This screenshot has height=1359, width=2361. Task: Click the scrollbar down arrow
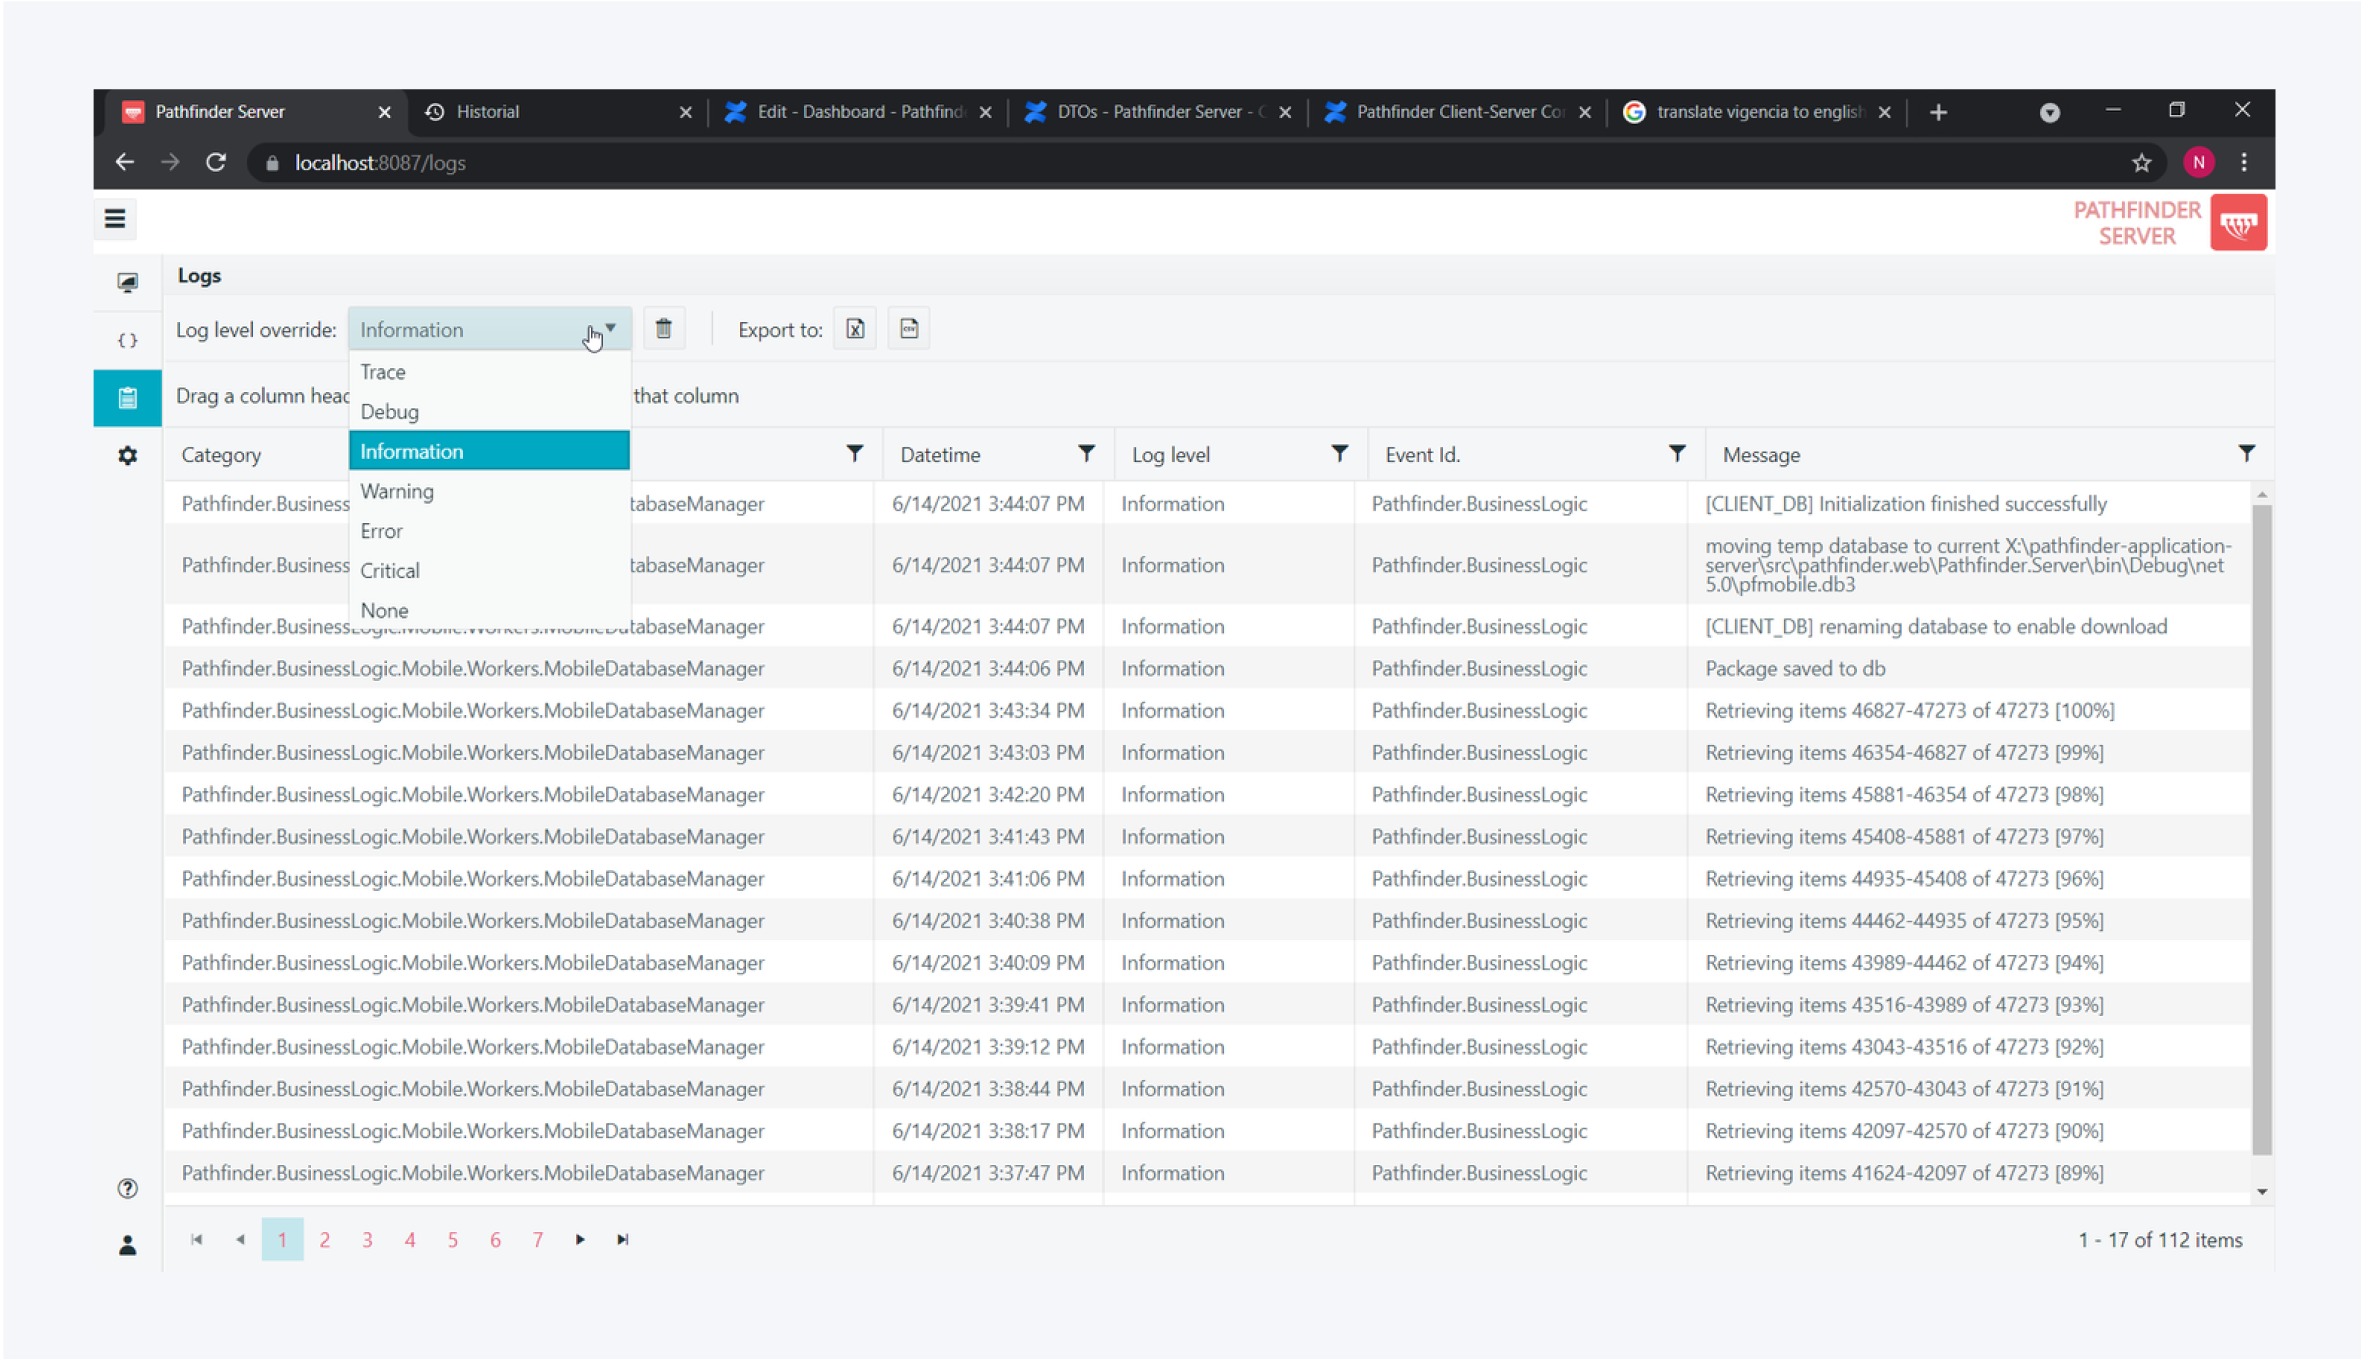2261,1192
